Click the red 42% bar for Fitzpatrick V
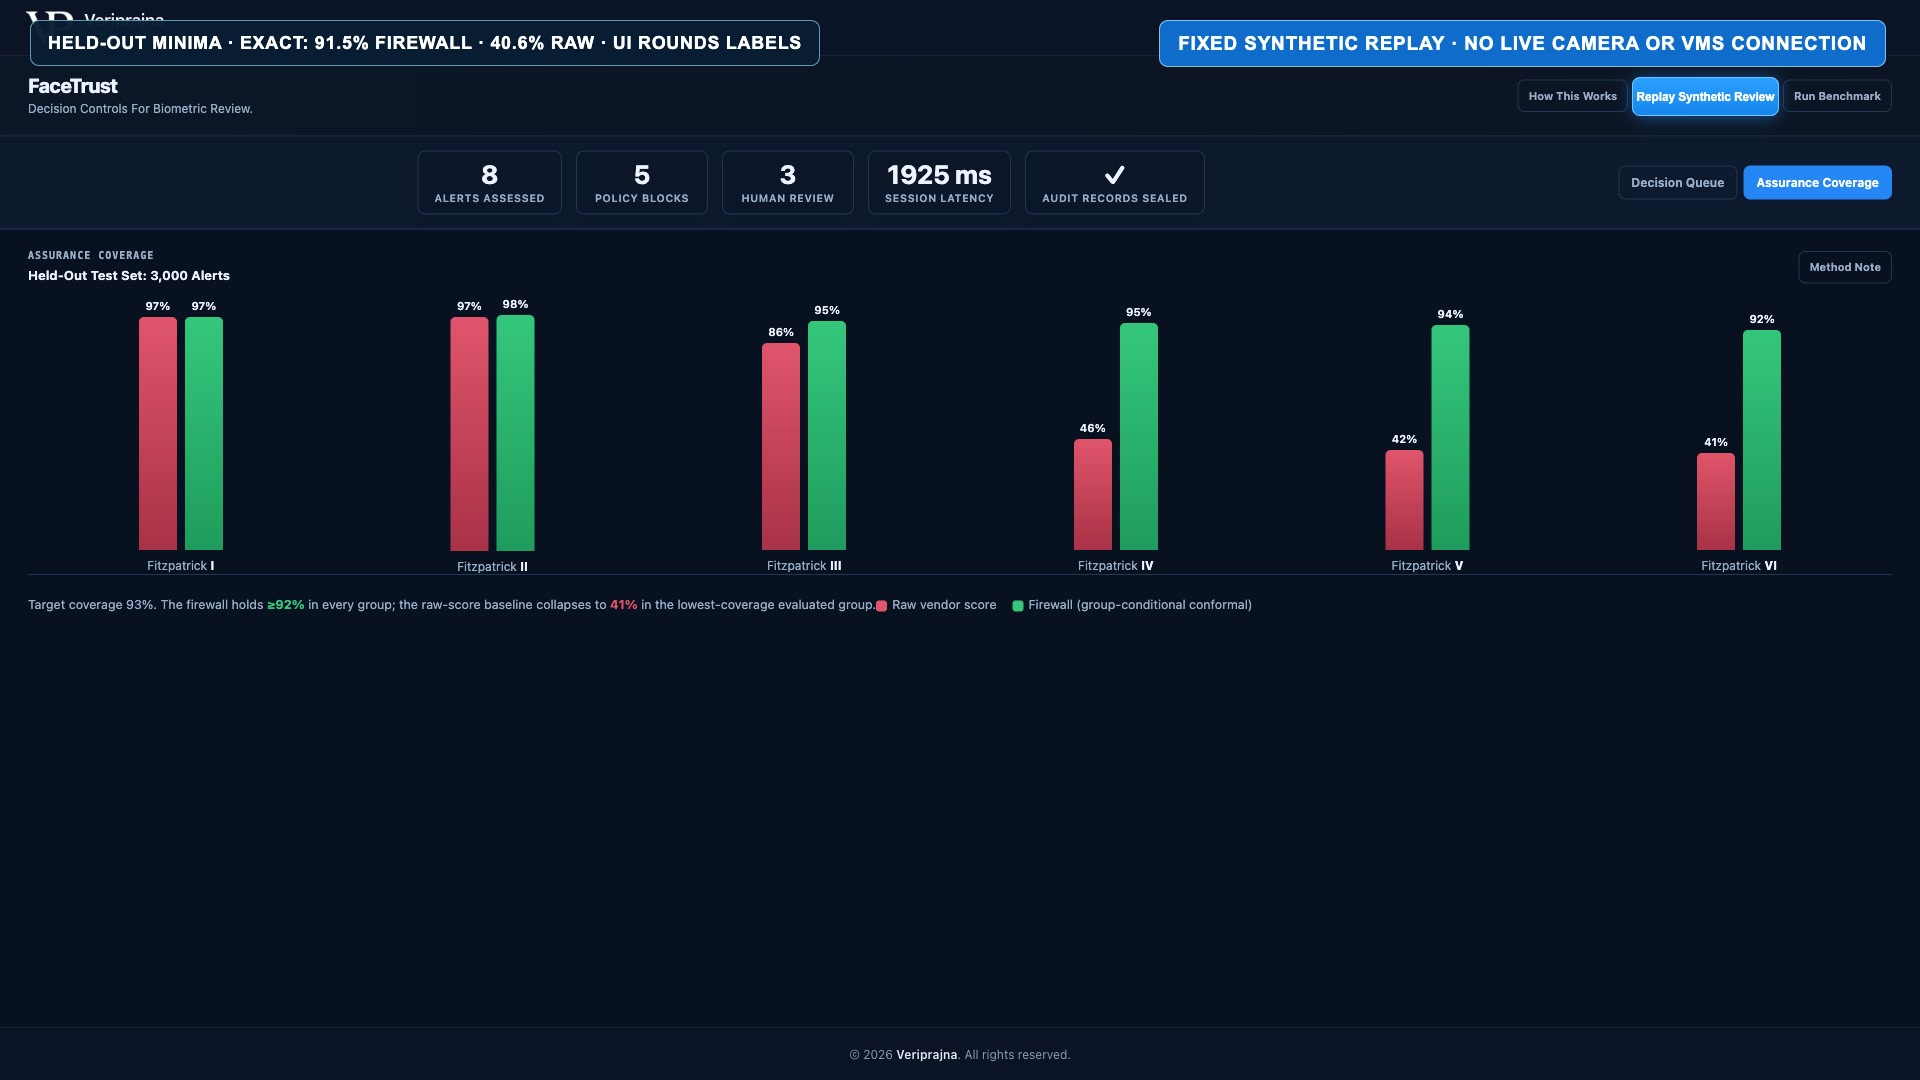 click(1404, 500)
